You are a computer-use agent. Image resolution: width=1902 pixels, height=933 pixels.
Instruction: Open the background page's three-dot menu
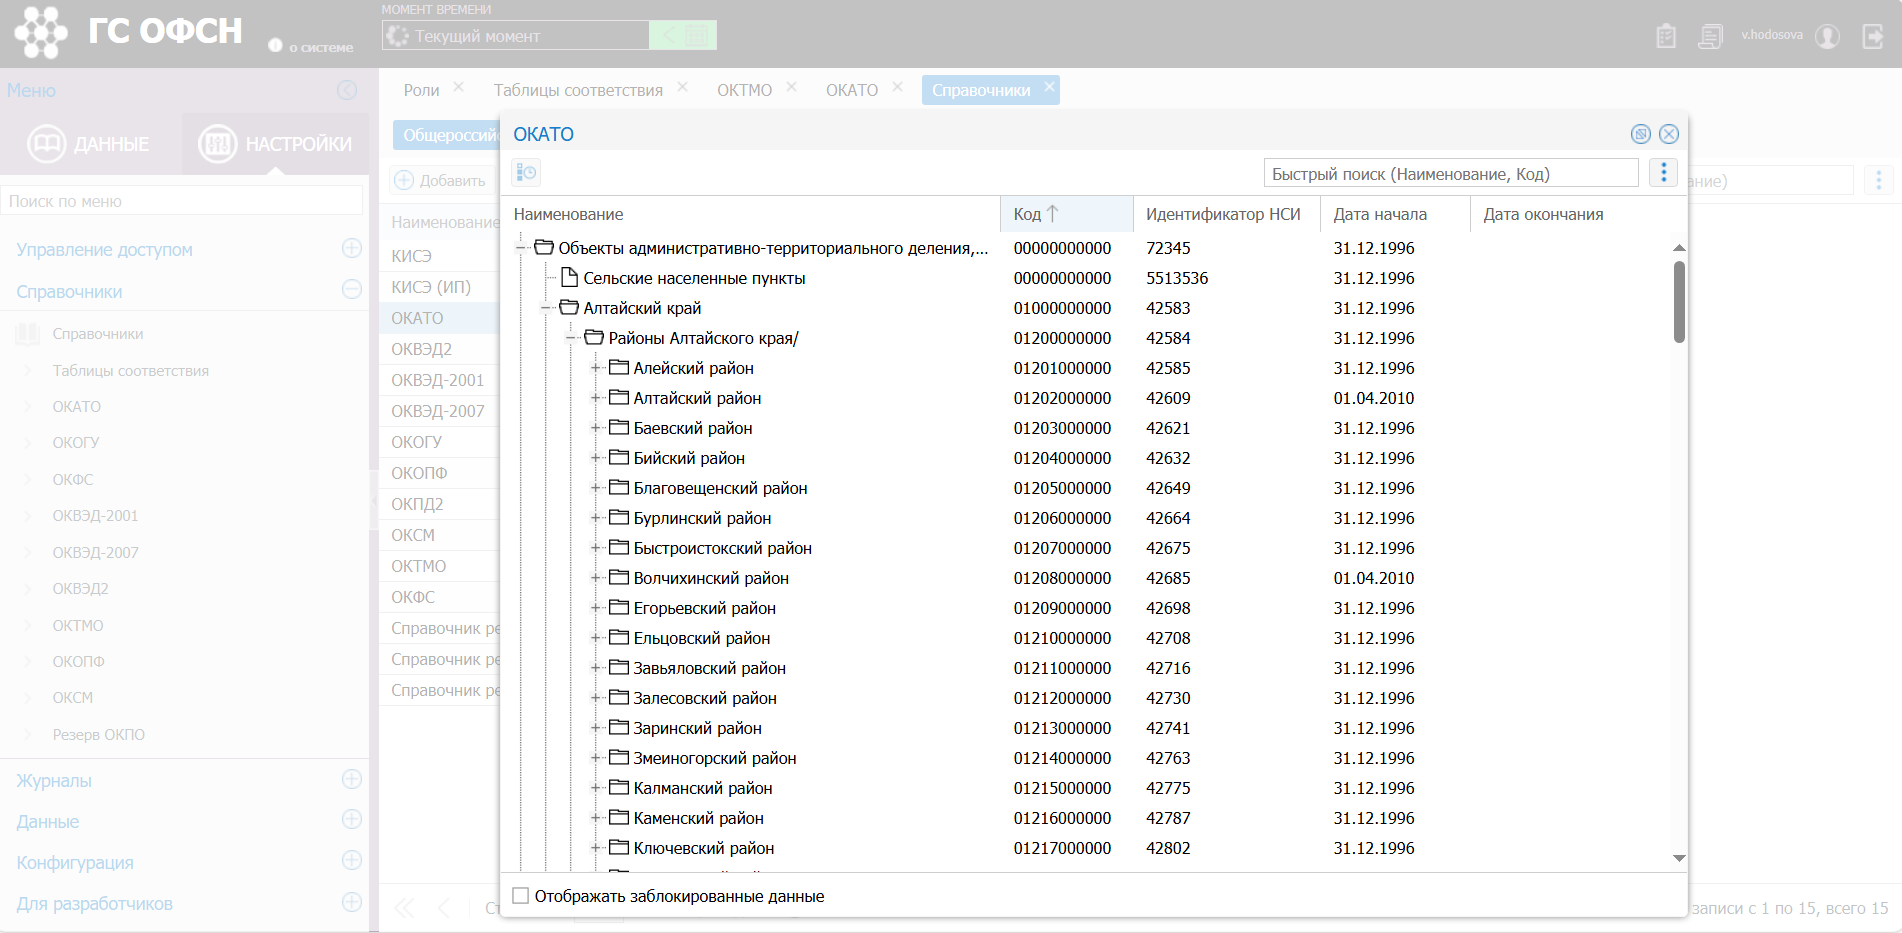click(x=1878, y=180)
